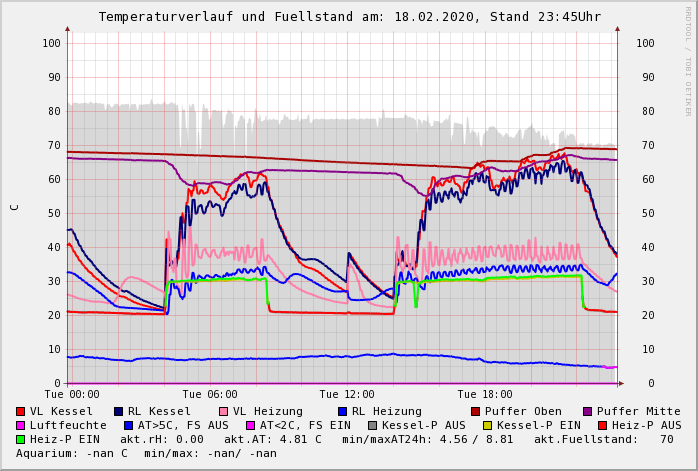Click the Tue 18:00 time axis label

(x=485, y=395)
